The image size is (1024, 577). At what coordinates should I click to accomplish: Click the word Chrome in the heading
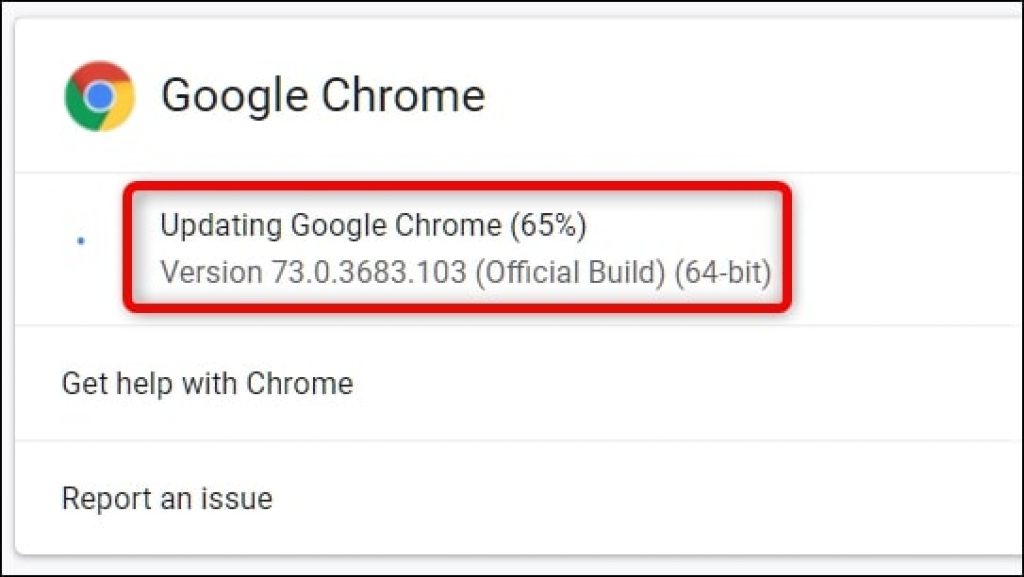point(404,95)
